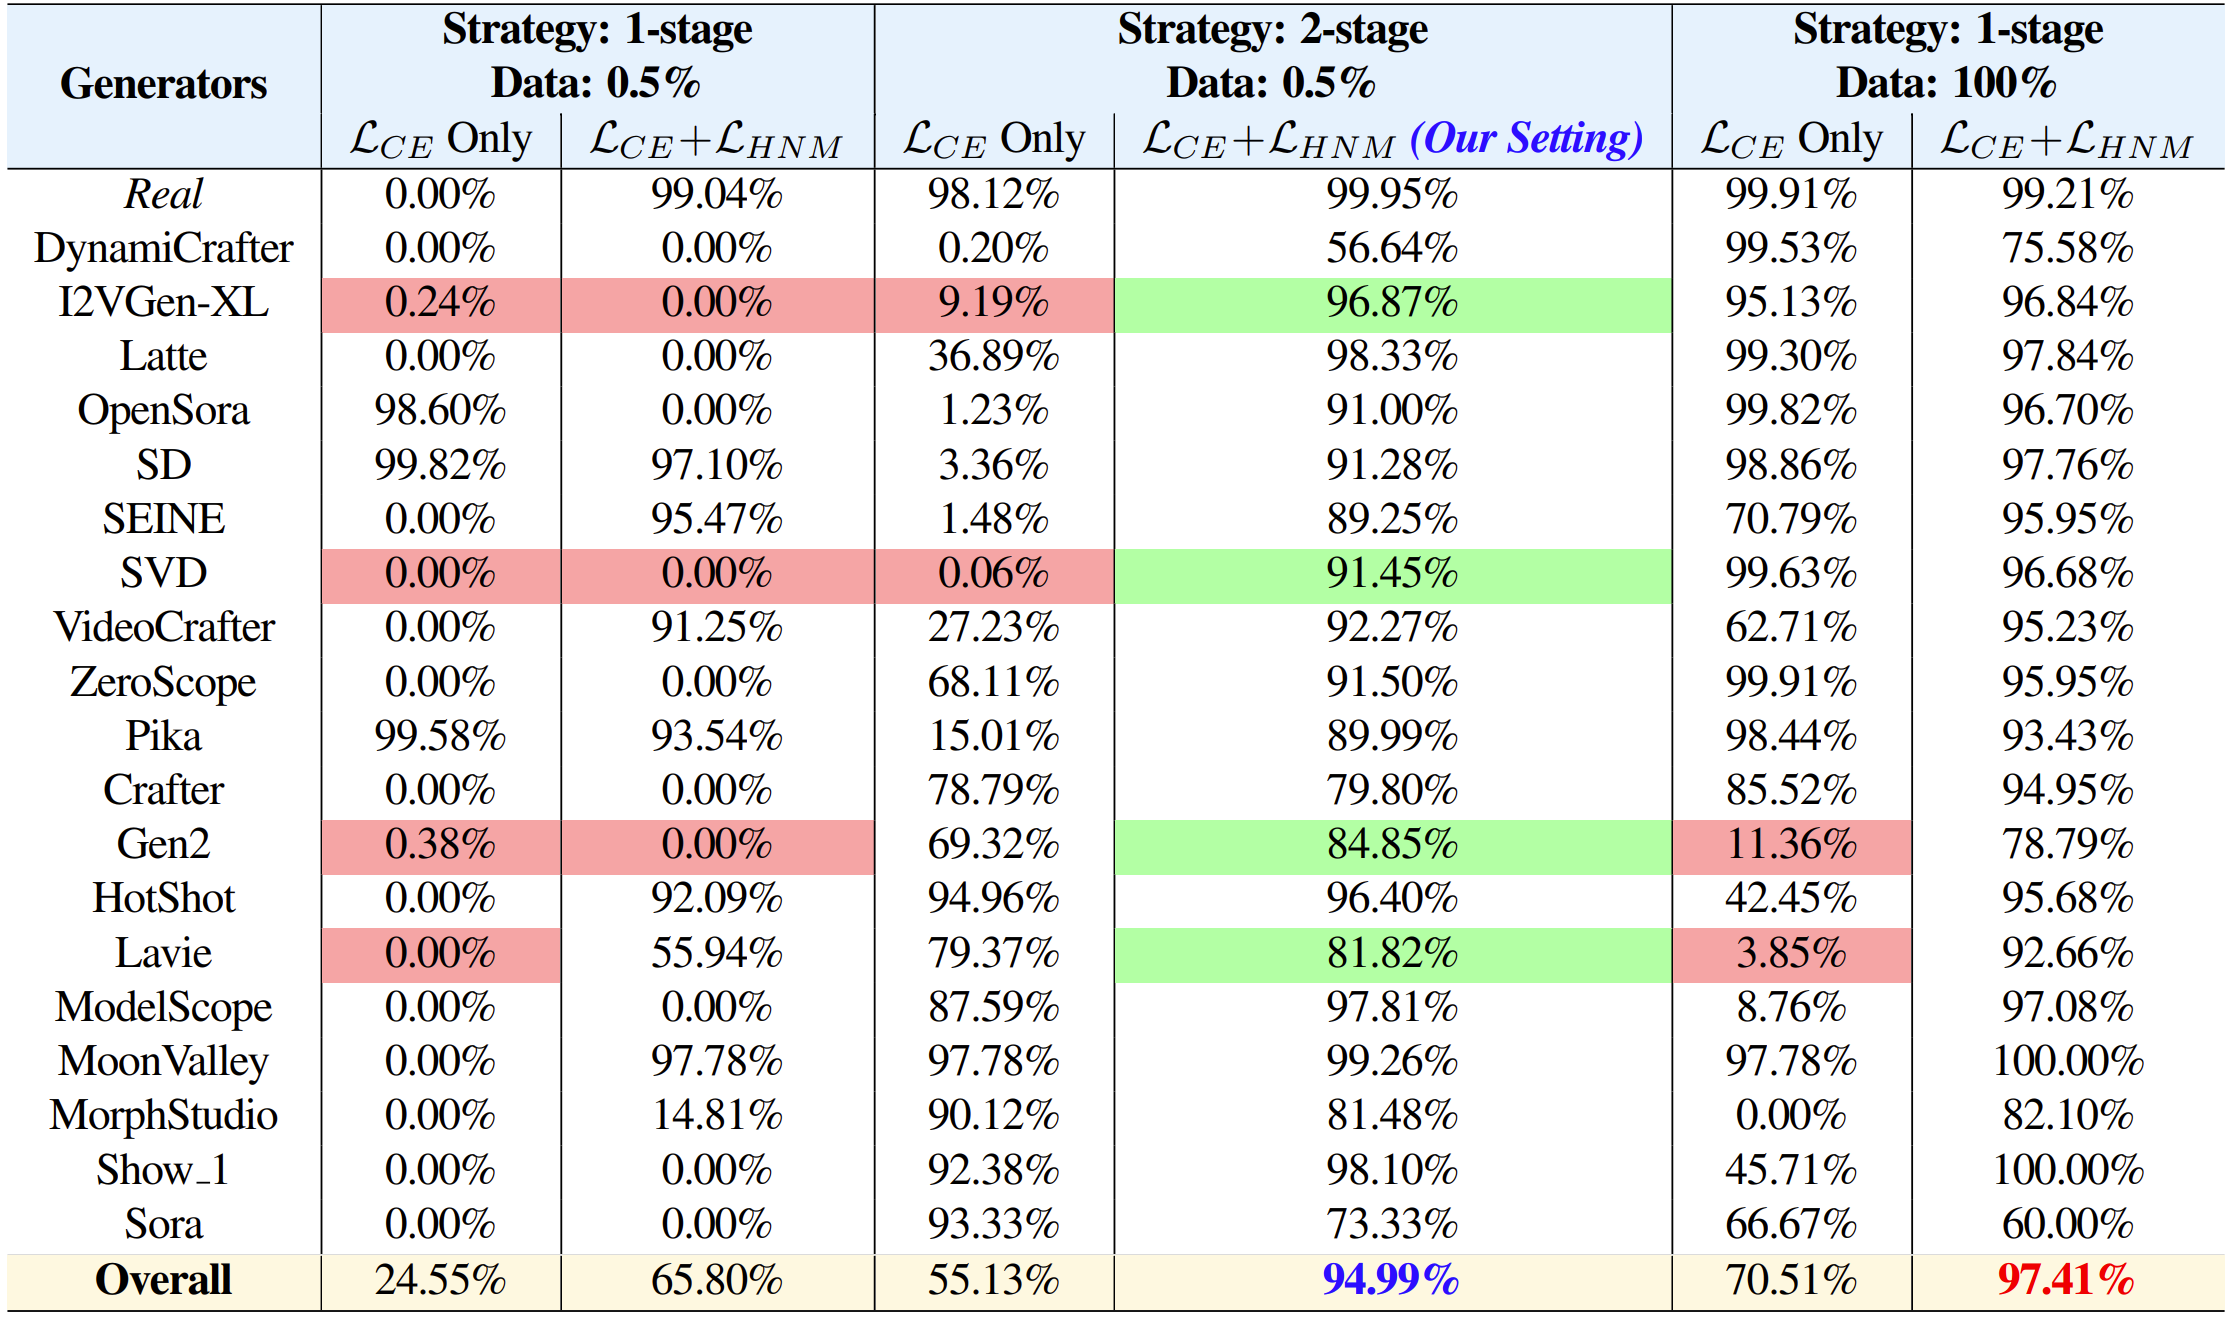This screenshot has height=1319, width=2231.
Task: Select the green 84.85% Gen2 cell
Action: coord(1391,845)
